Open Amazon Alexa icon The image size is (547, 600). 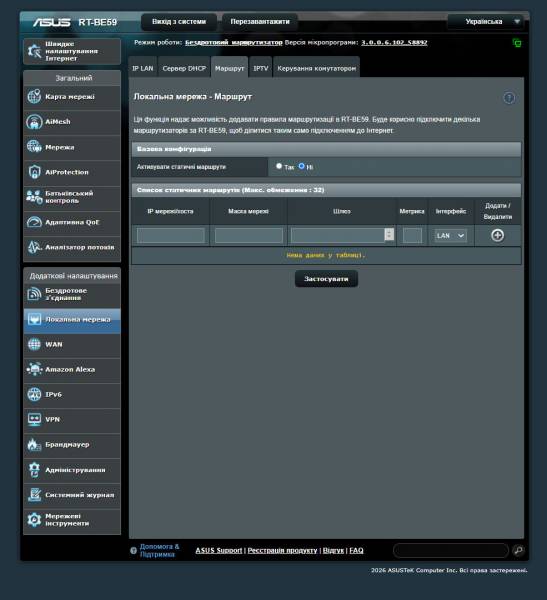(34, 369)
